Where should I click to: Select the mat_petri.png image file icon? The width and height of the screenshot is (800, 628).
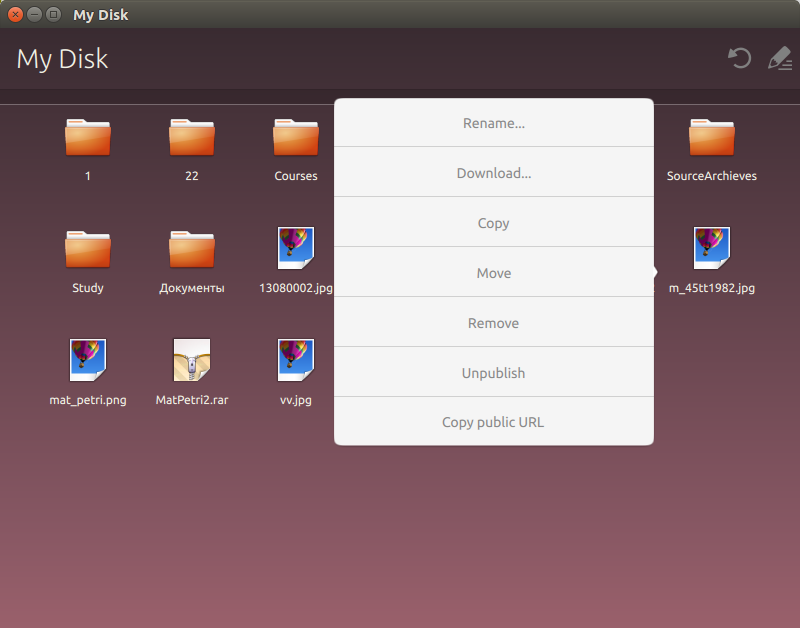point(88,360)
